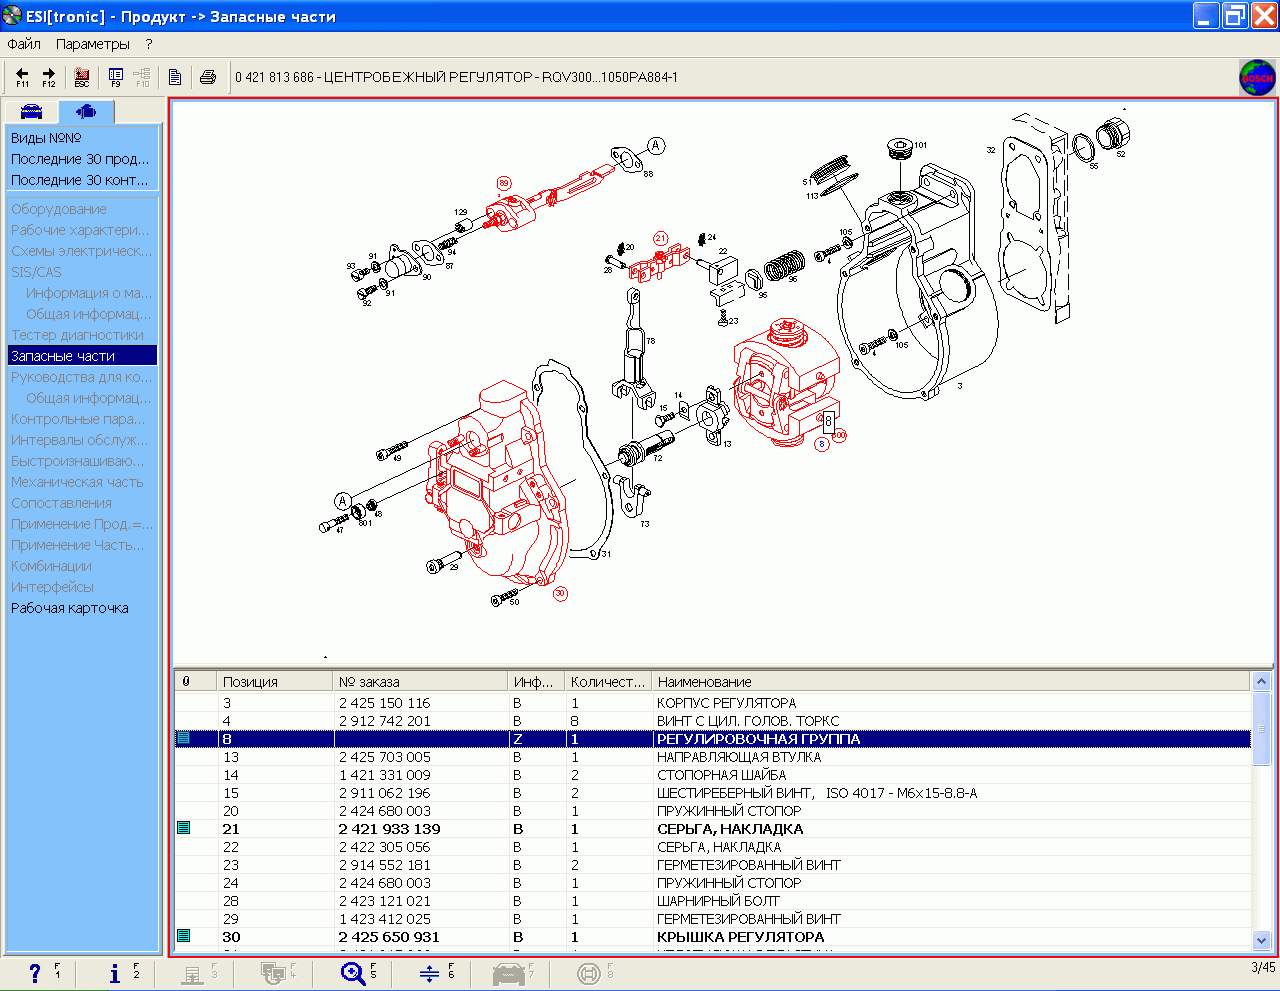Click teal marker icon on row 30
1280x991 pixels.
(x=184, y=936)
